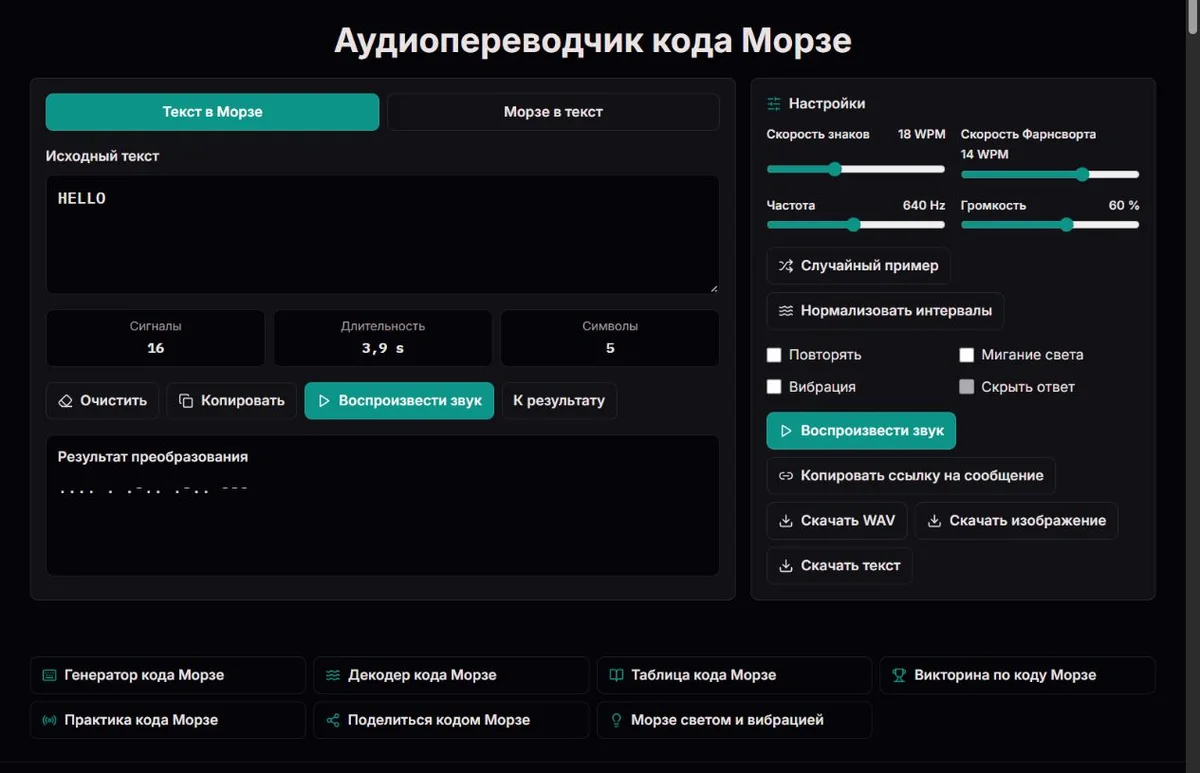Click the eraser icon in the Очистить button
Viewport: 1200px width, 773px height.
coord(66,401)
